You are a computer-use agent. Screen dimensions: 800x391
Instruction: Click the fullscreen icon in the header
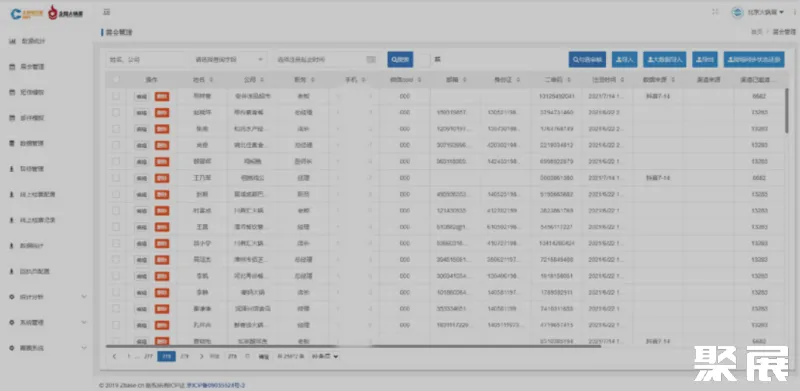point(715,12)
